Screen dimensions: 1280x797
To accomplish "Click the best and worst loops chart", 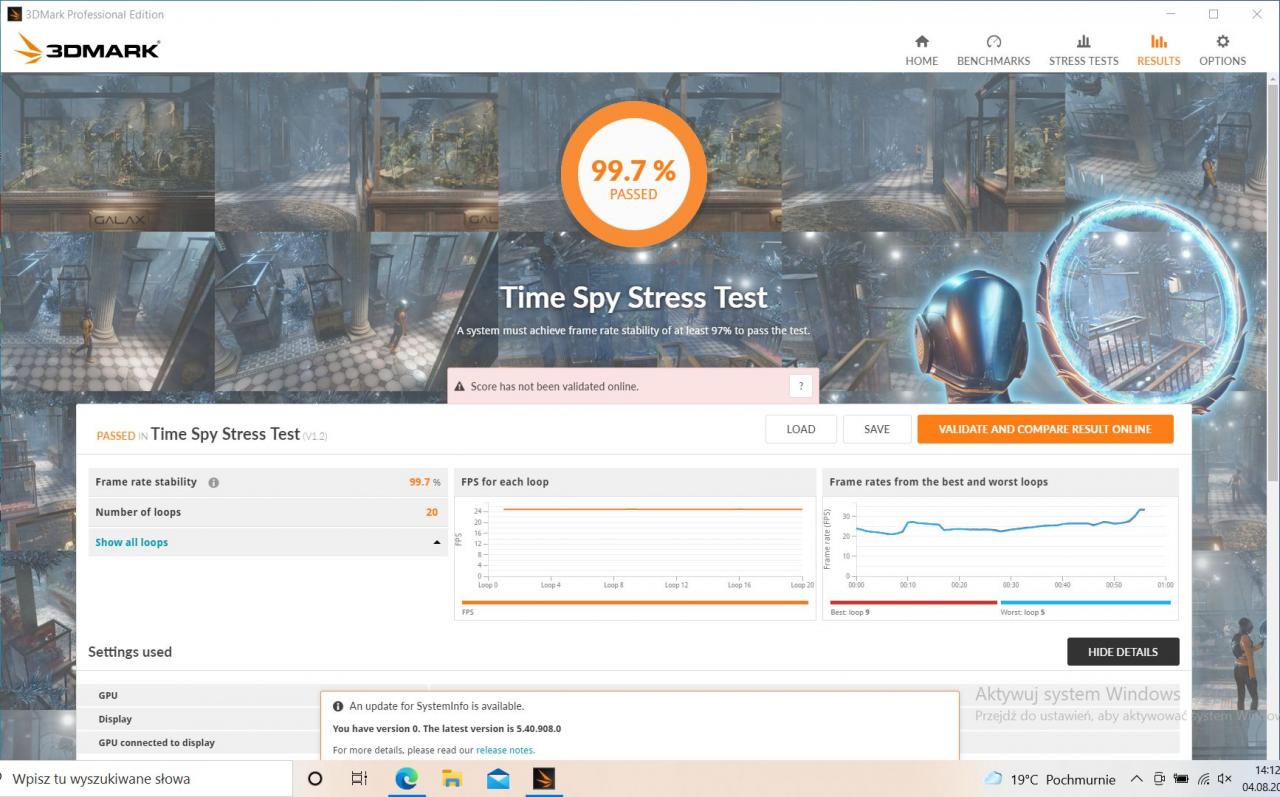I will point(1000,546).
